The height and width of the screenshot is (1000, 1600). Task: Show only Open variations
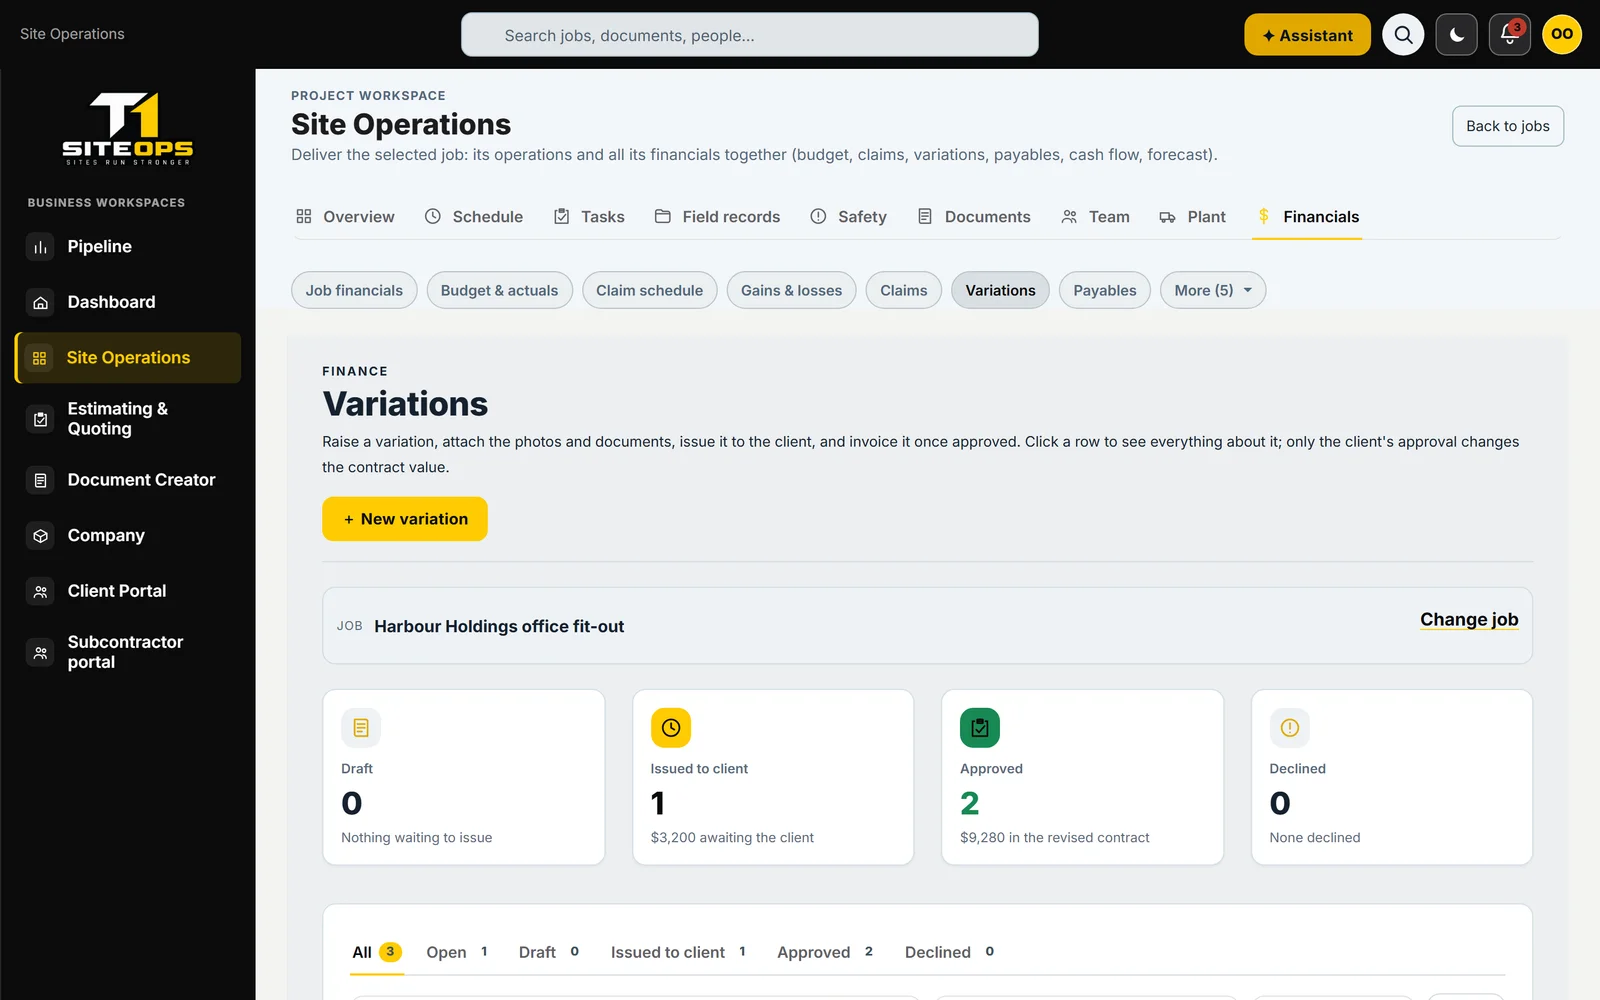pos(457,952)
